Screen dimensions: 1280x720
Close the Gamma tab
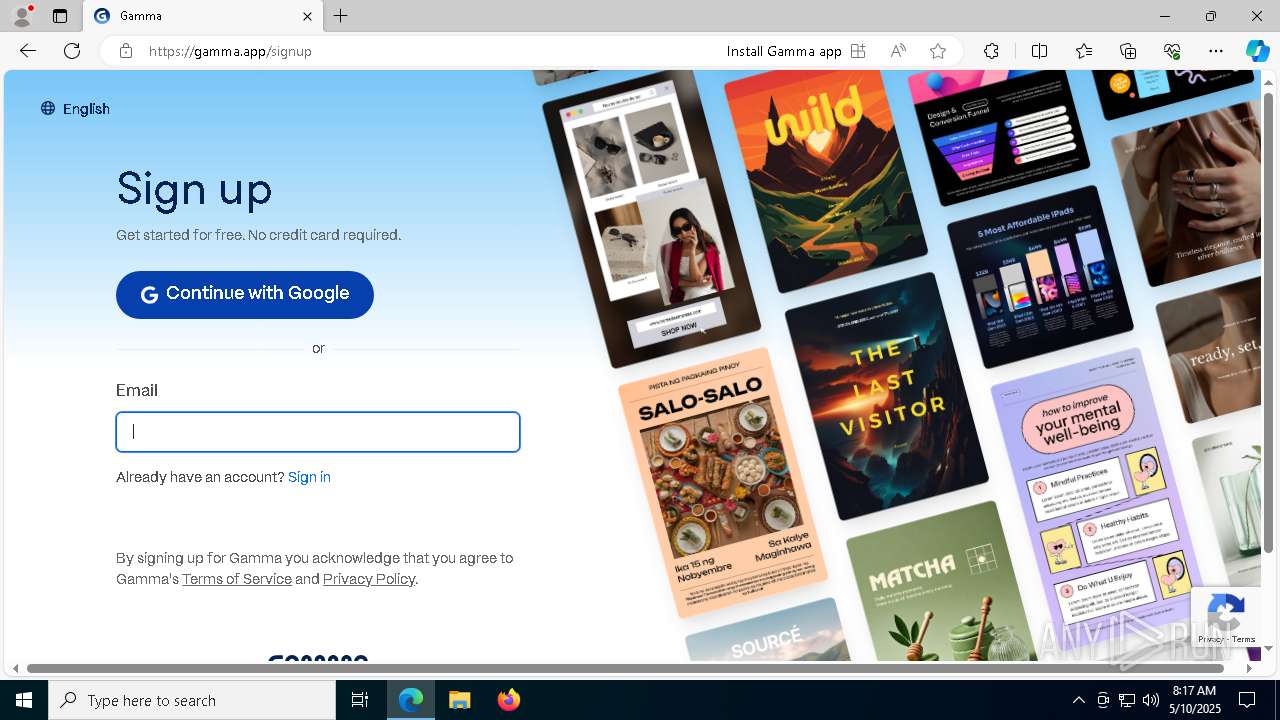tap(307, 16)
